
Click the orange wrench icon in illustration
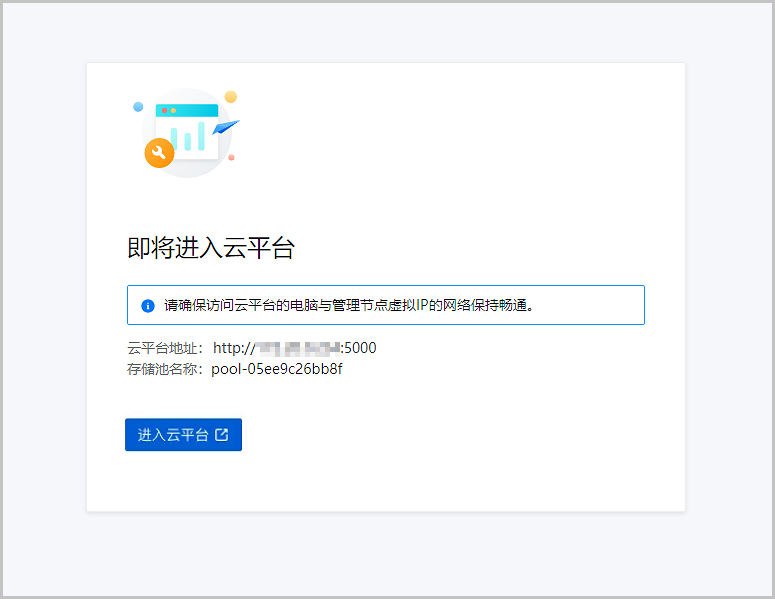159,153
